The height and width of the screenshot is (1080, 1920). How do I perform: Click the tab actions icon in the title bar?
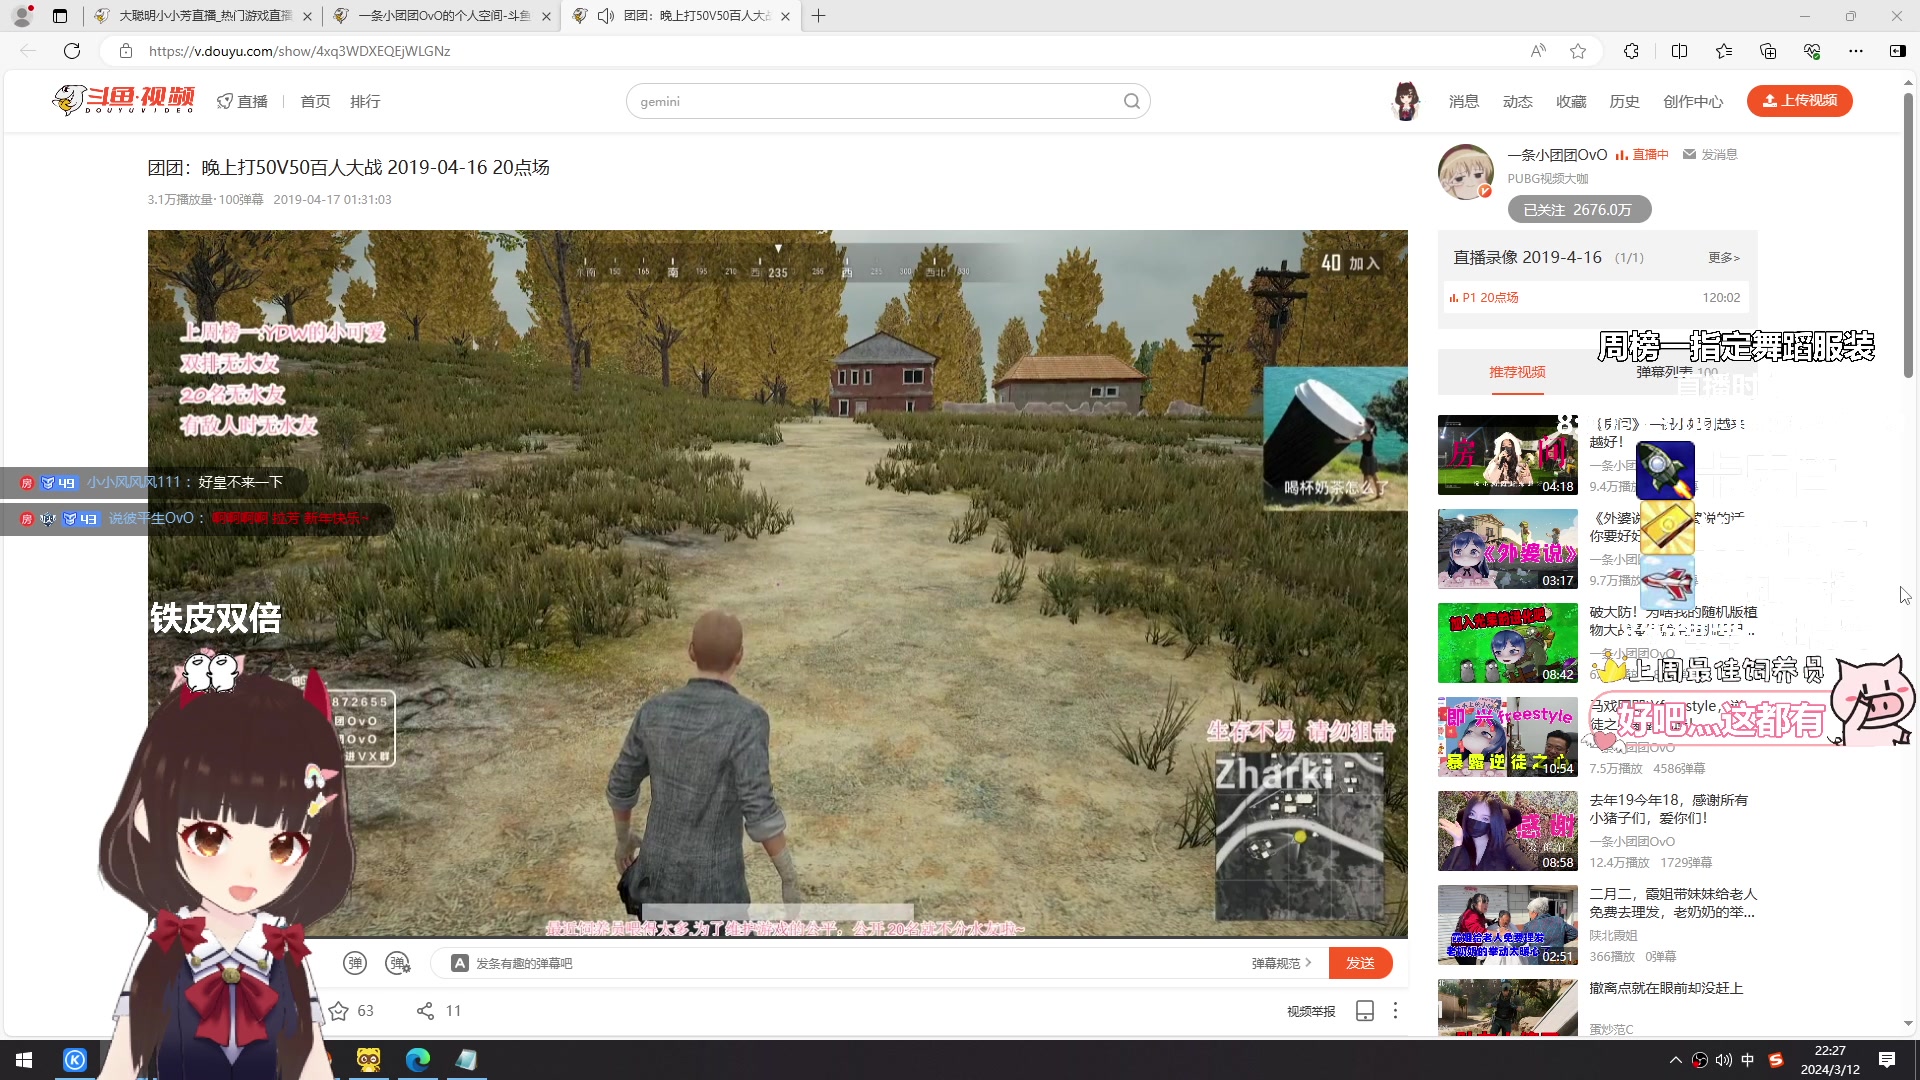pos(60,16)
